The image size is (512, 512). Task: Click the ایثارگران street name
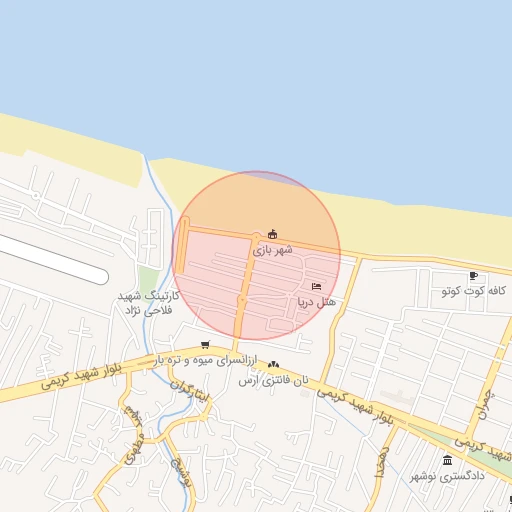[x=189, y=391]
